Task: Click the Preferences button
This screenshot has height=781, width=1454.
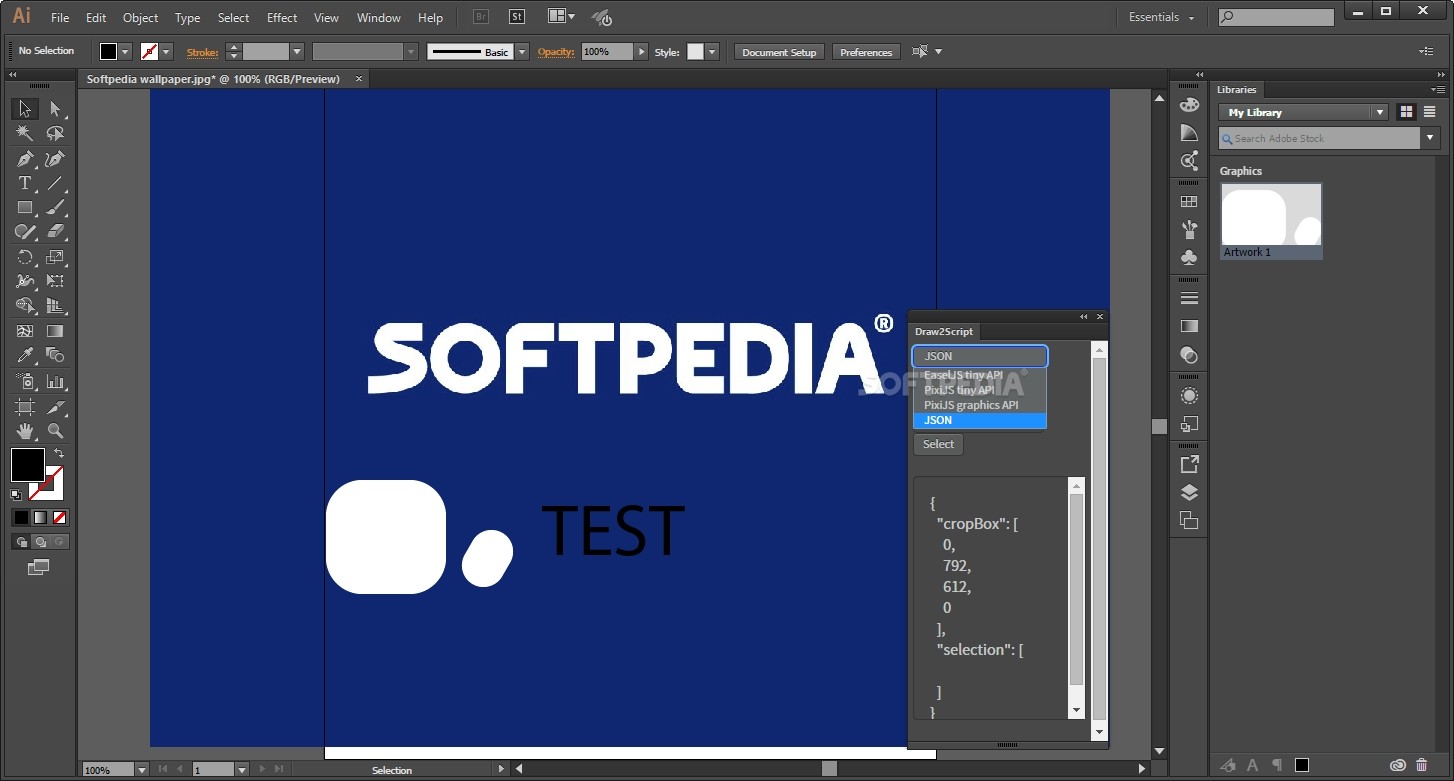Action: (866, 52)
